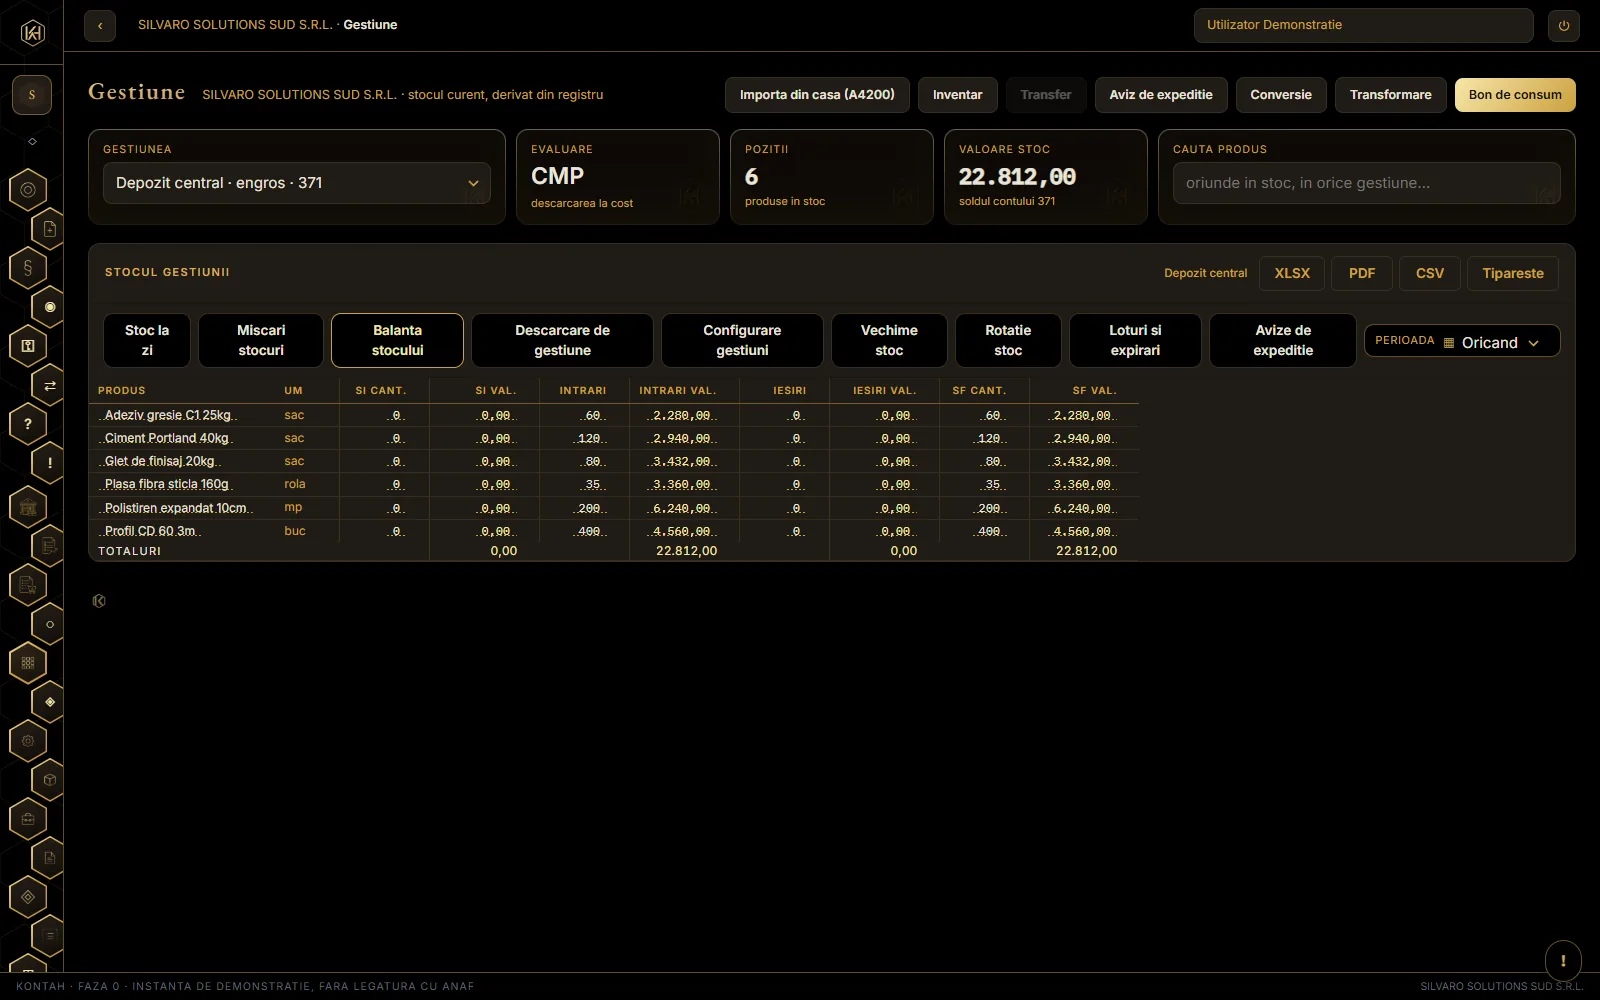Open the floating exclamation help button
This screenshot has height=1000, width=1600.
tap(1563, 961)
